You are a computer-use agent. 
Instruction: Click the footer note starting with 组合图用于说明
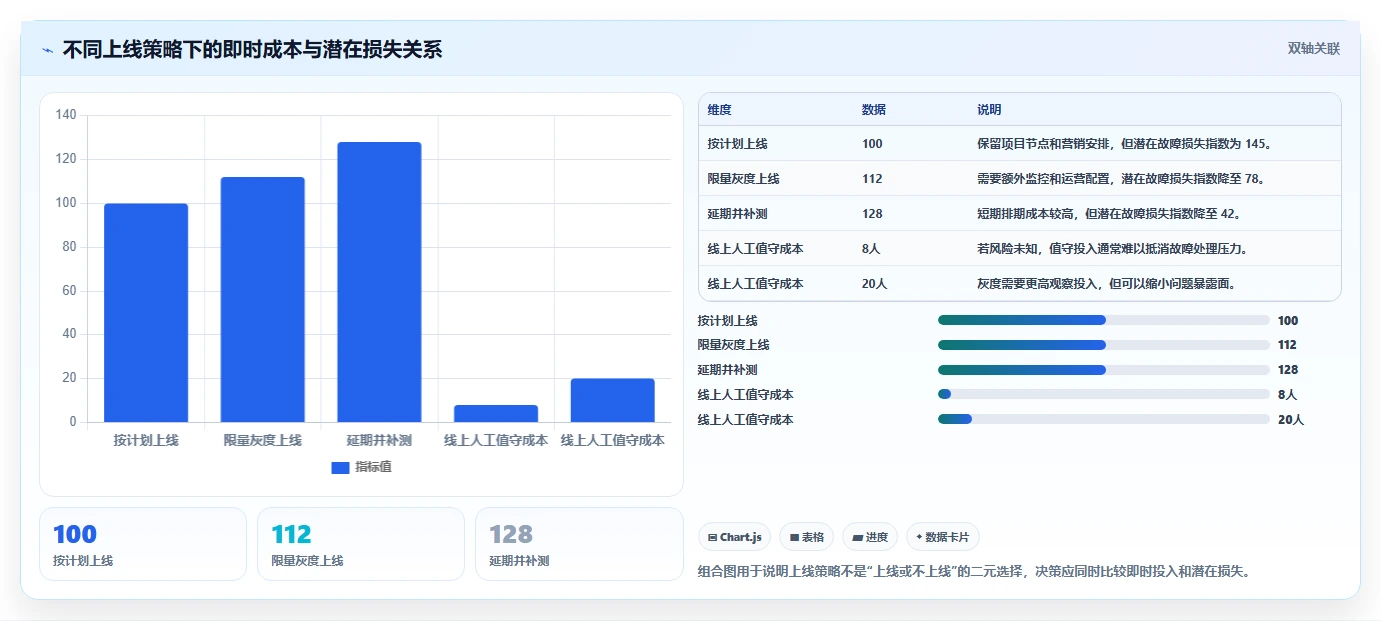tap(974, 572)
